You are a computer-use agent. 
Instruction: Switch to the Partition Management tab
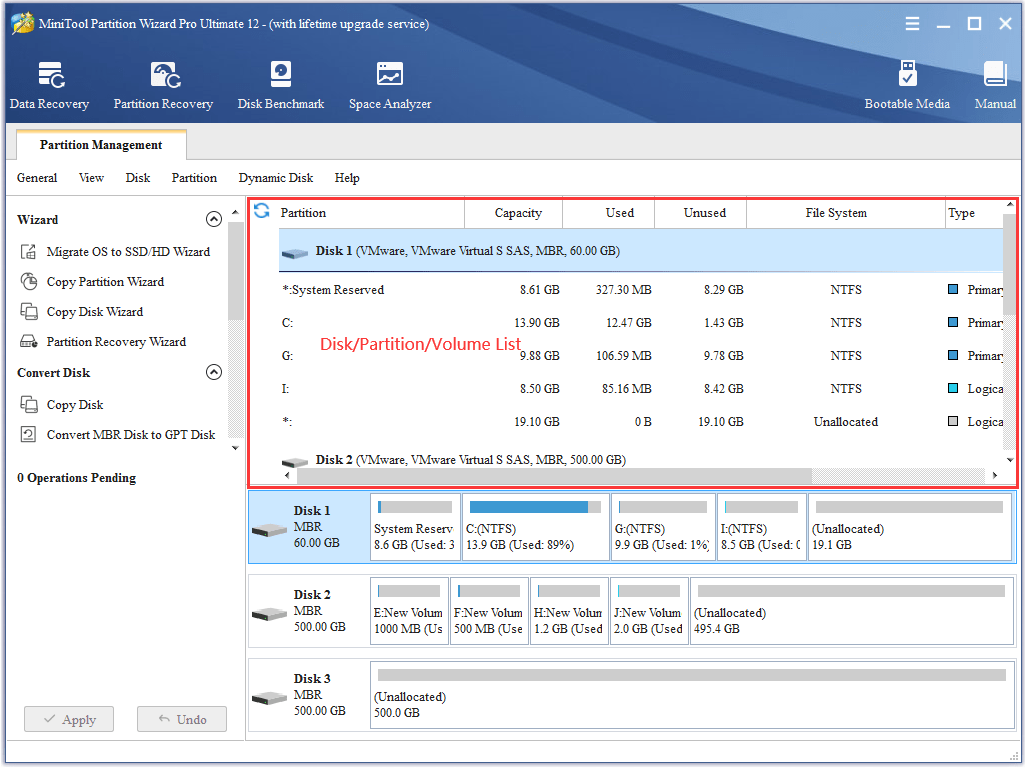[x=100, y=145]
